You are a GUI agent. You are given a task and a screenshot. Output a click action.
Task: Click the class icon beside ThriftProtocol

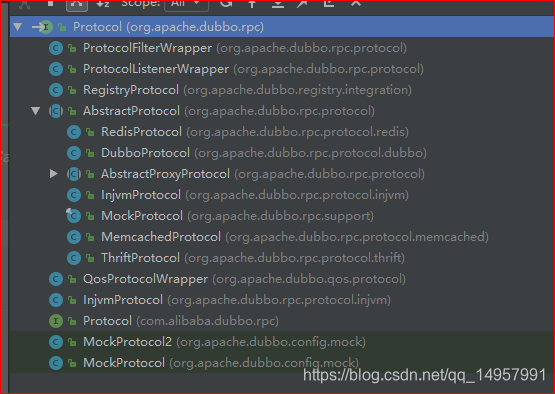(74, 258)
